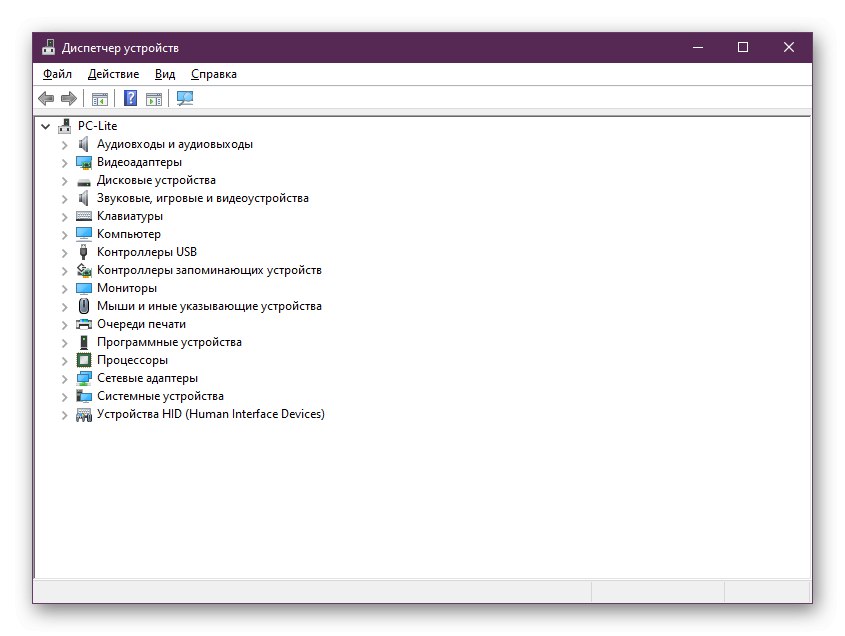Image resolution: width=845 pixels, height=636 pixels.
Task: Expand the Клавиатуры chevron
Action: pyautogui.click(x=65, y=217)
